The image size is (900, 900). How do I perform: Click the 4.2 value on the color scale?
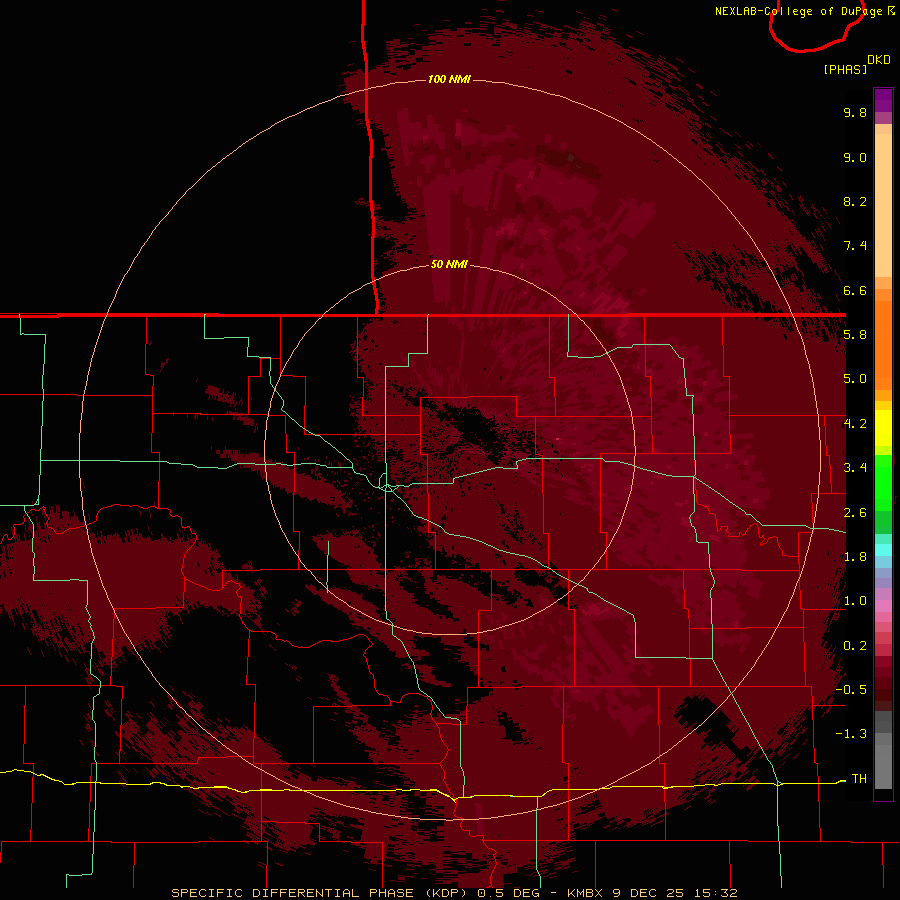tap(855, 424)
